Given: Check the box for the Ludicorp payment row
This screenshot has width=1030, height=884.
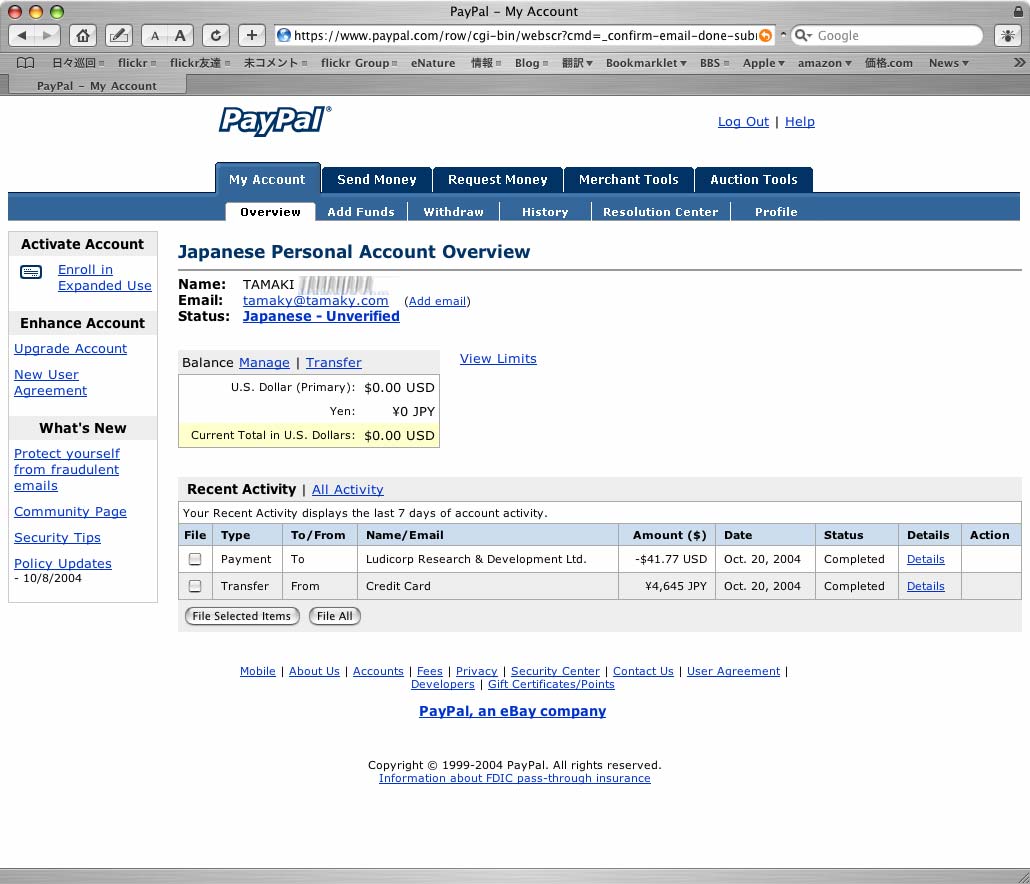Looking at the screenshot, I should (x=195, y=559).
